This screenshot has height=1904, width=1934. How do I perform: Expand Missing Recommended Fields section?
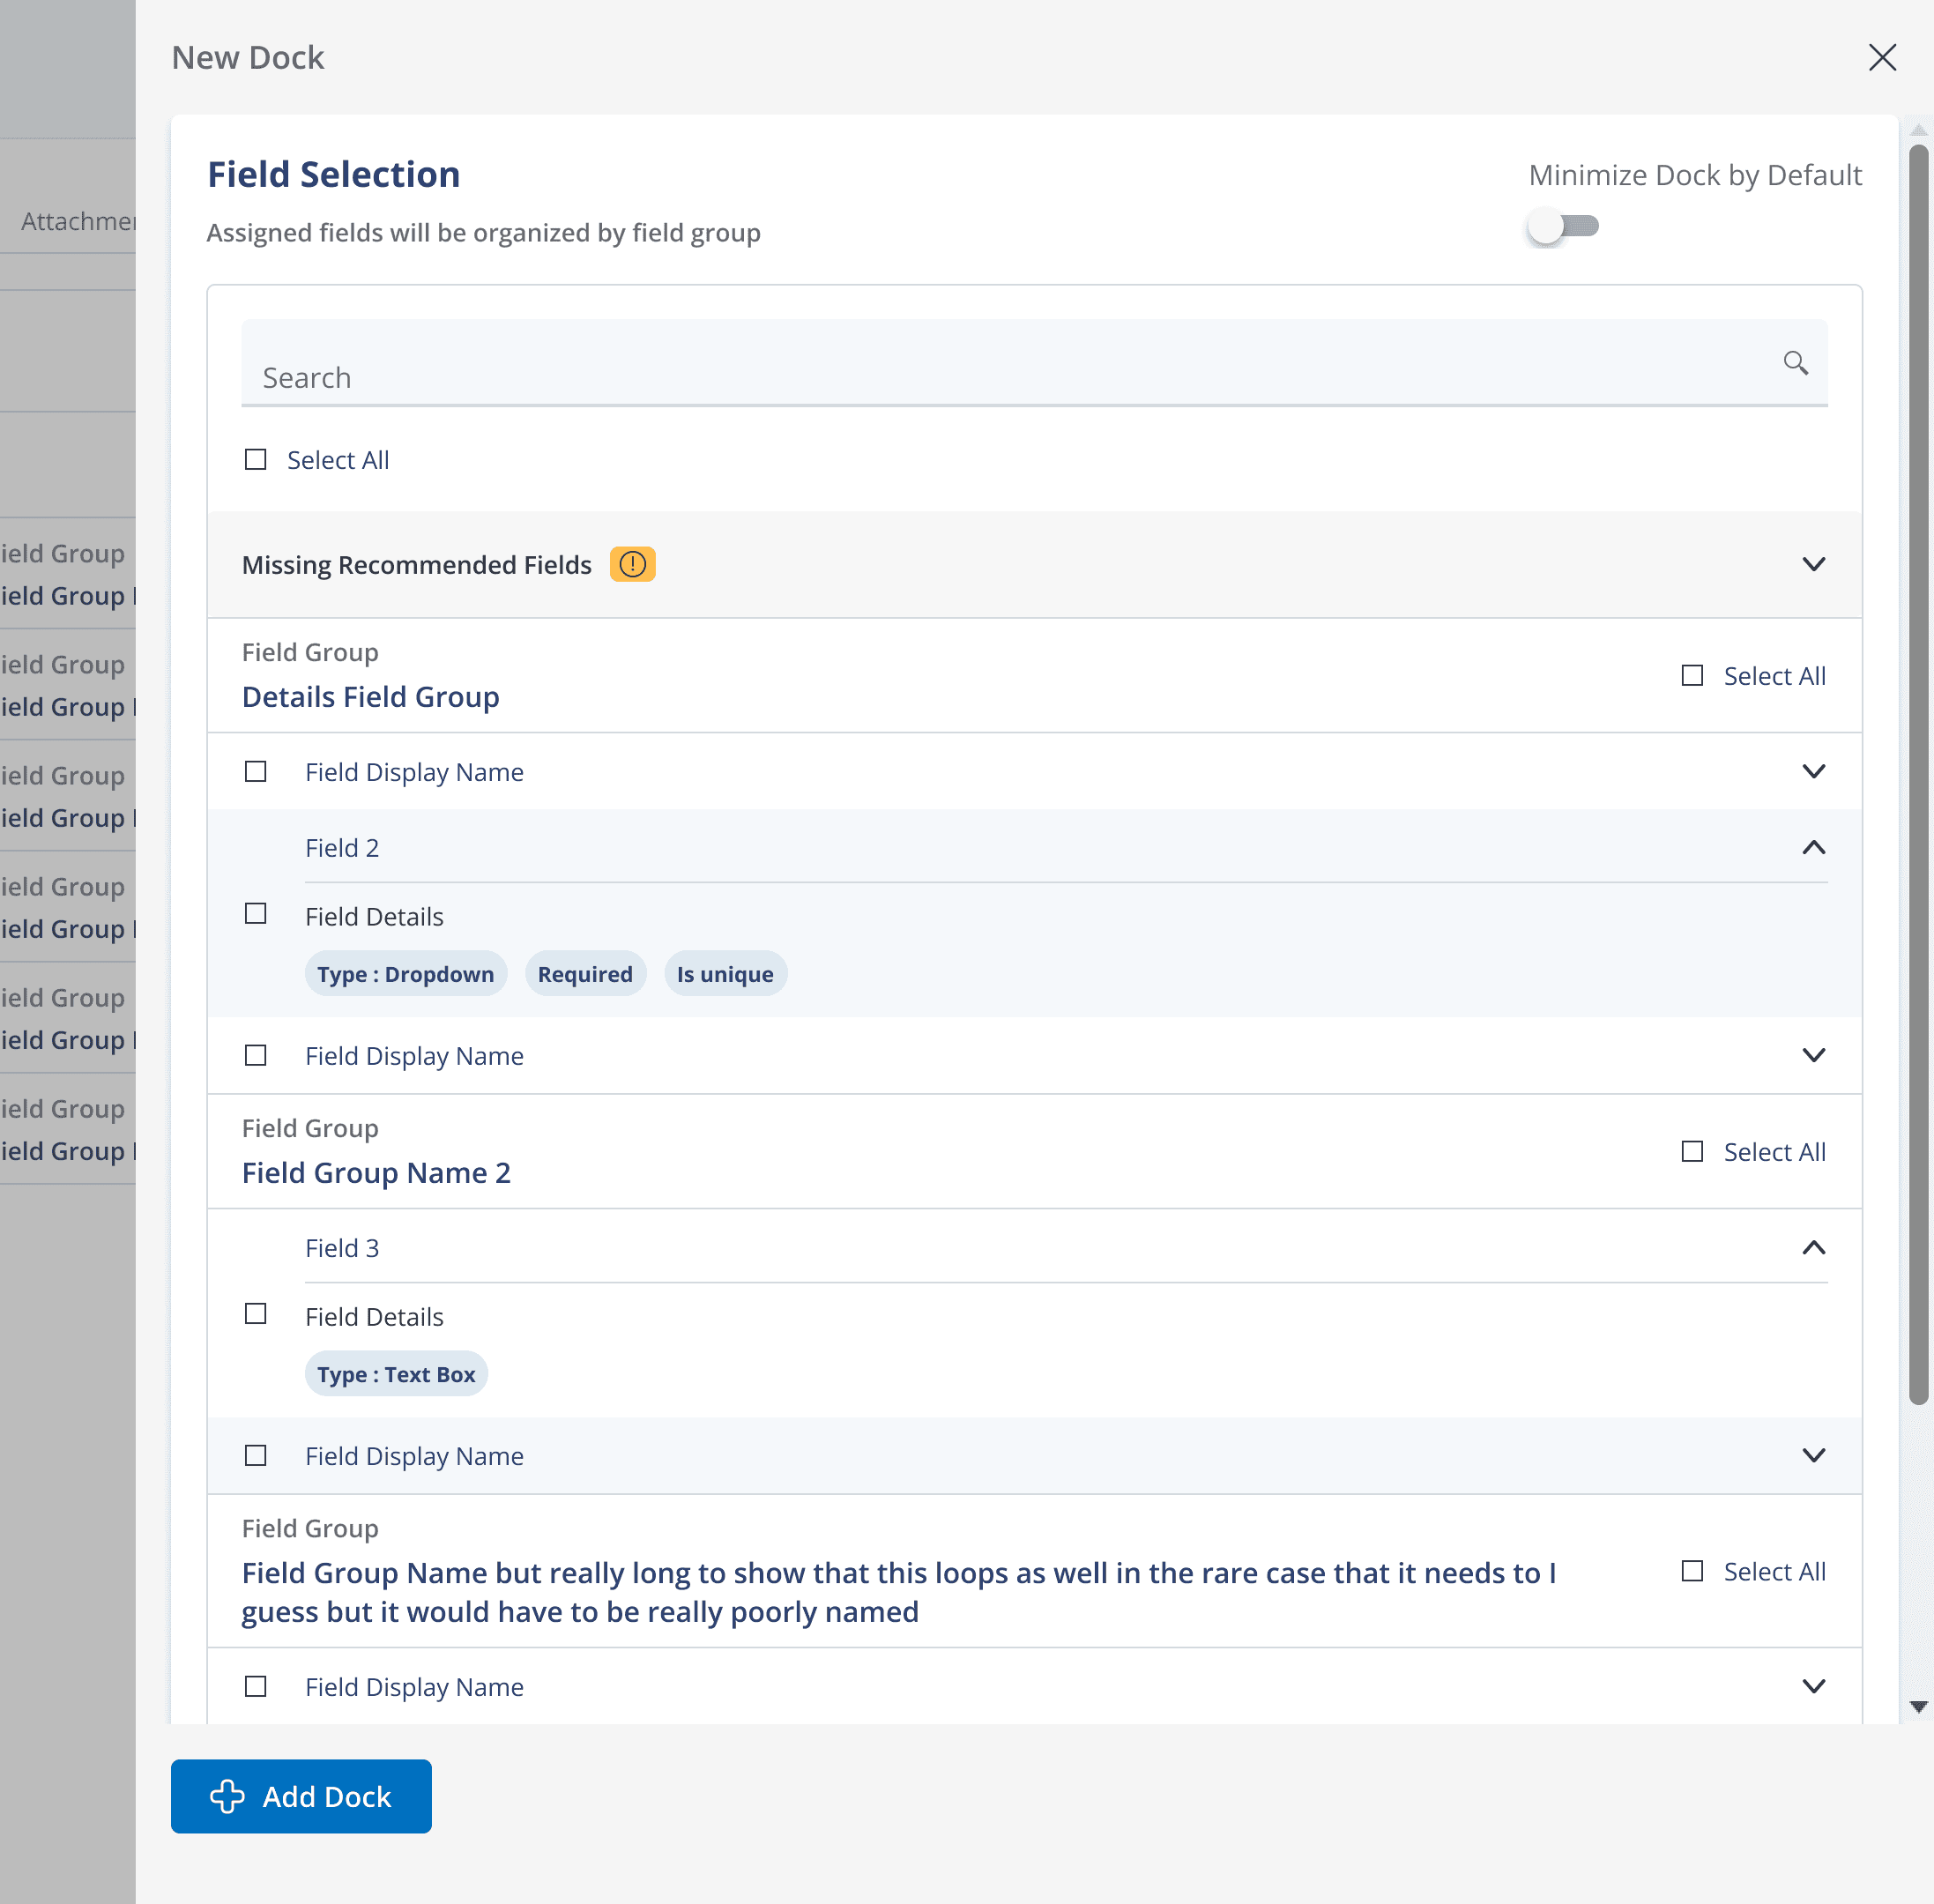click(1813, 565)
